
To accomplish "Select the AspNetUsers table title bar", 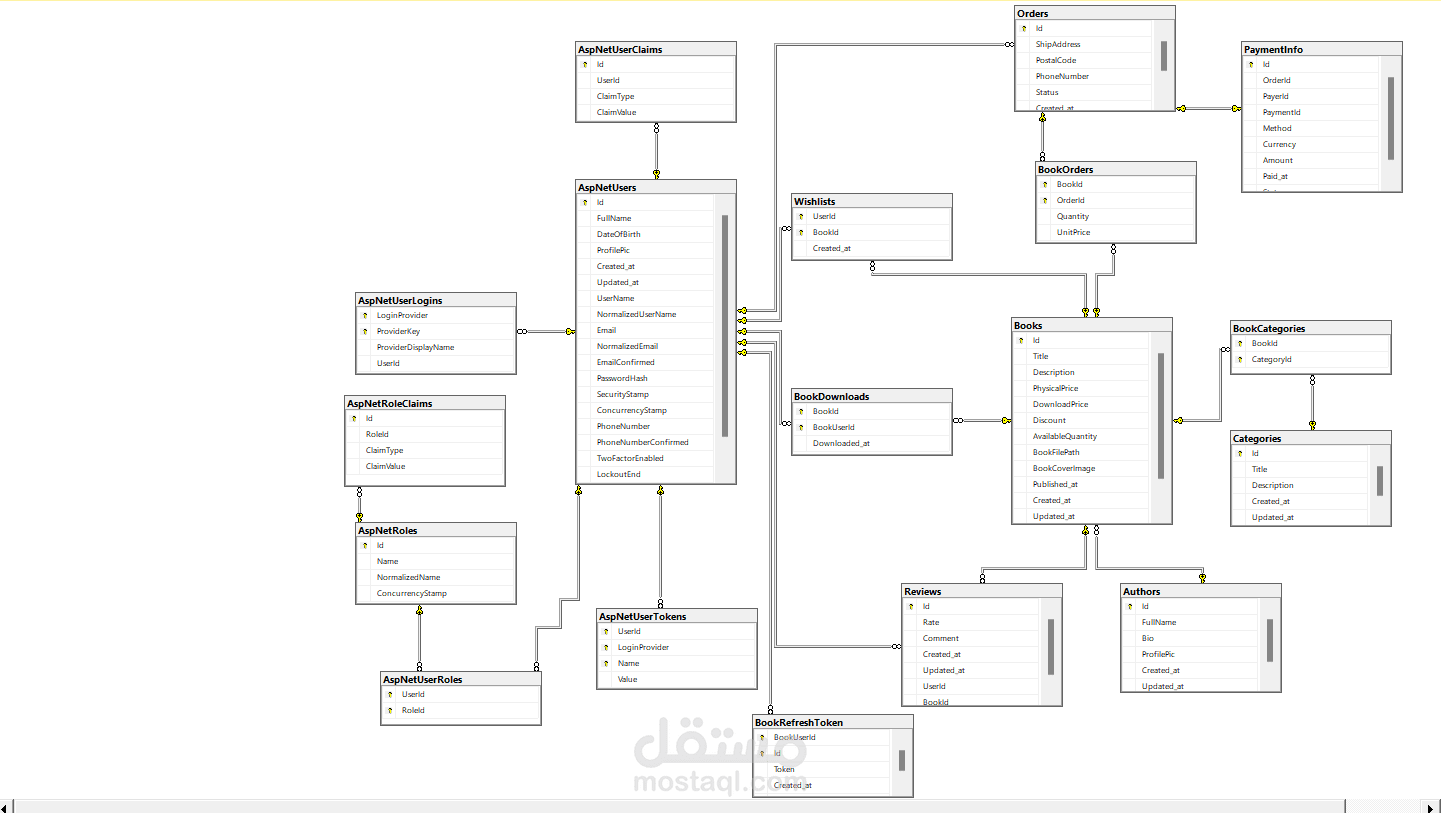I will (x=656, y=187).
